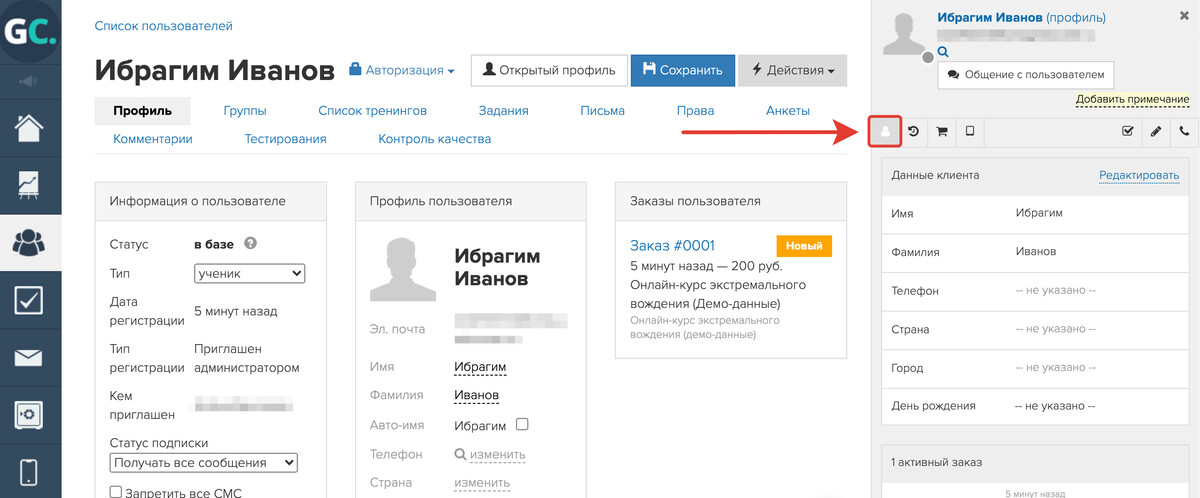Screen dimensions: 1200x498
Task: Click the history clock icon in side panel
Action: [x=913, y=131]
